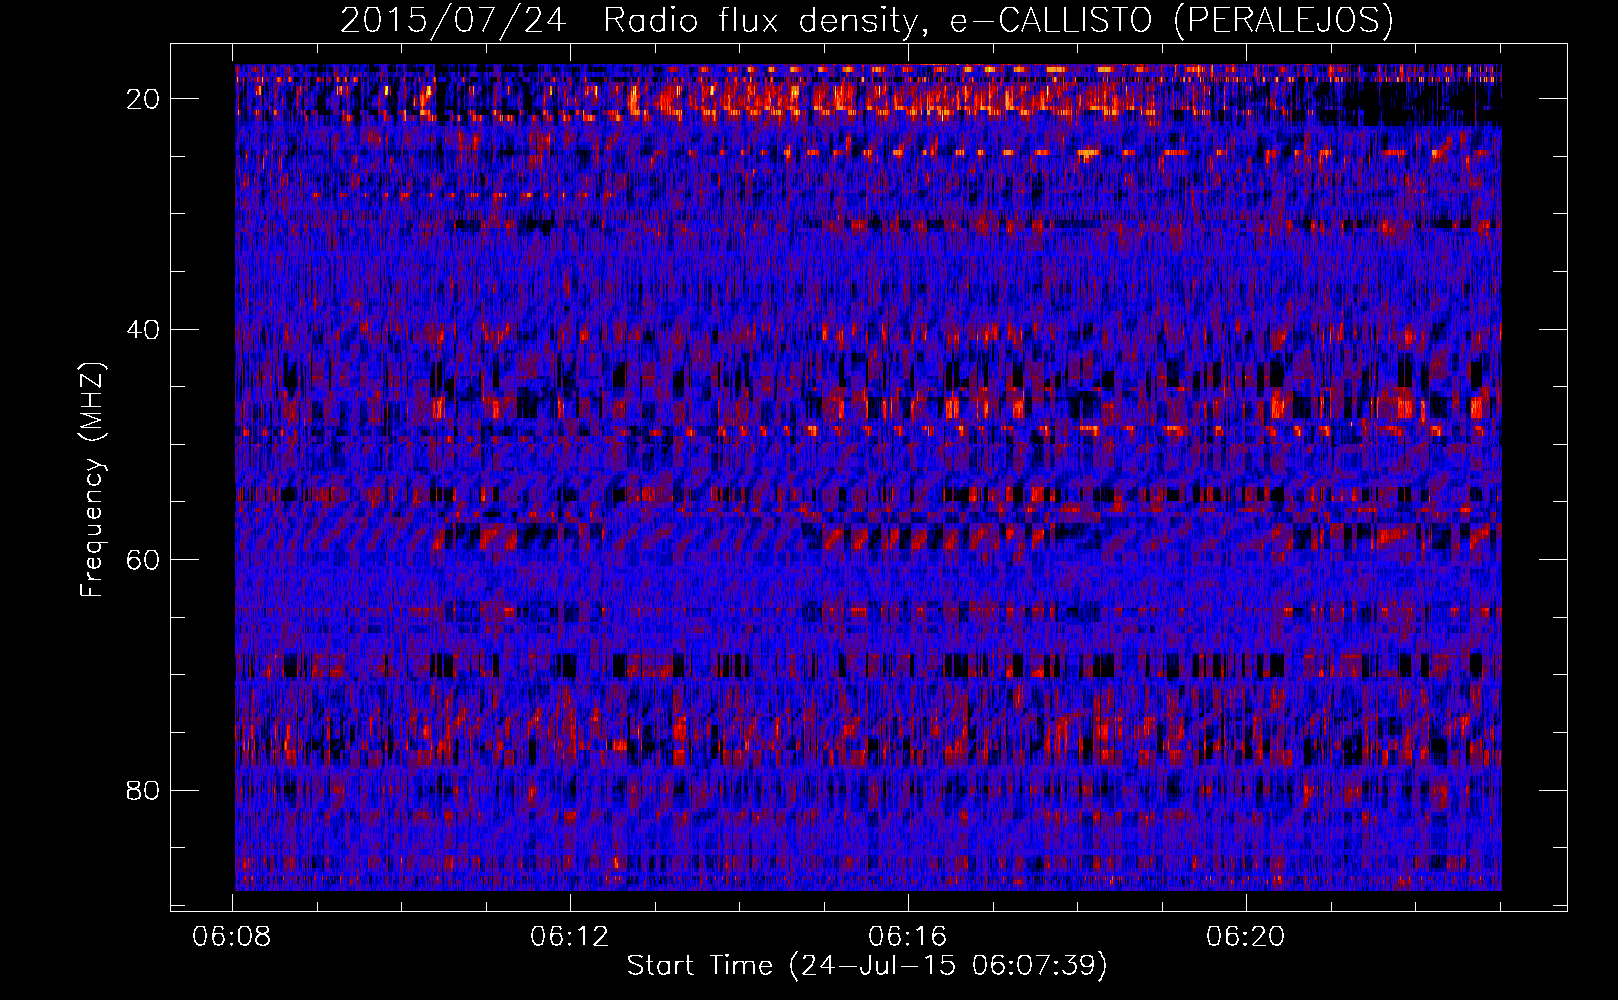
Task: Click the 06:20 time tick label
Action: 1246,937
